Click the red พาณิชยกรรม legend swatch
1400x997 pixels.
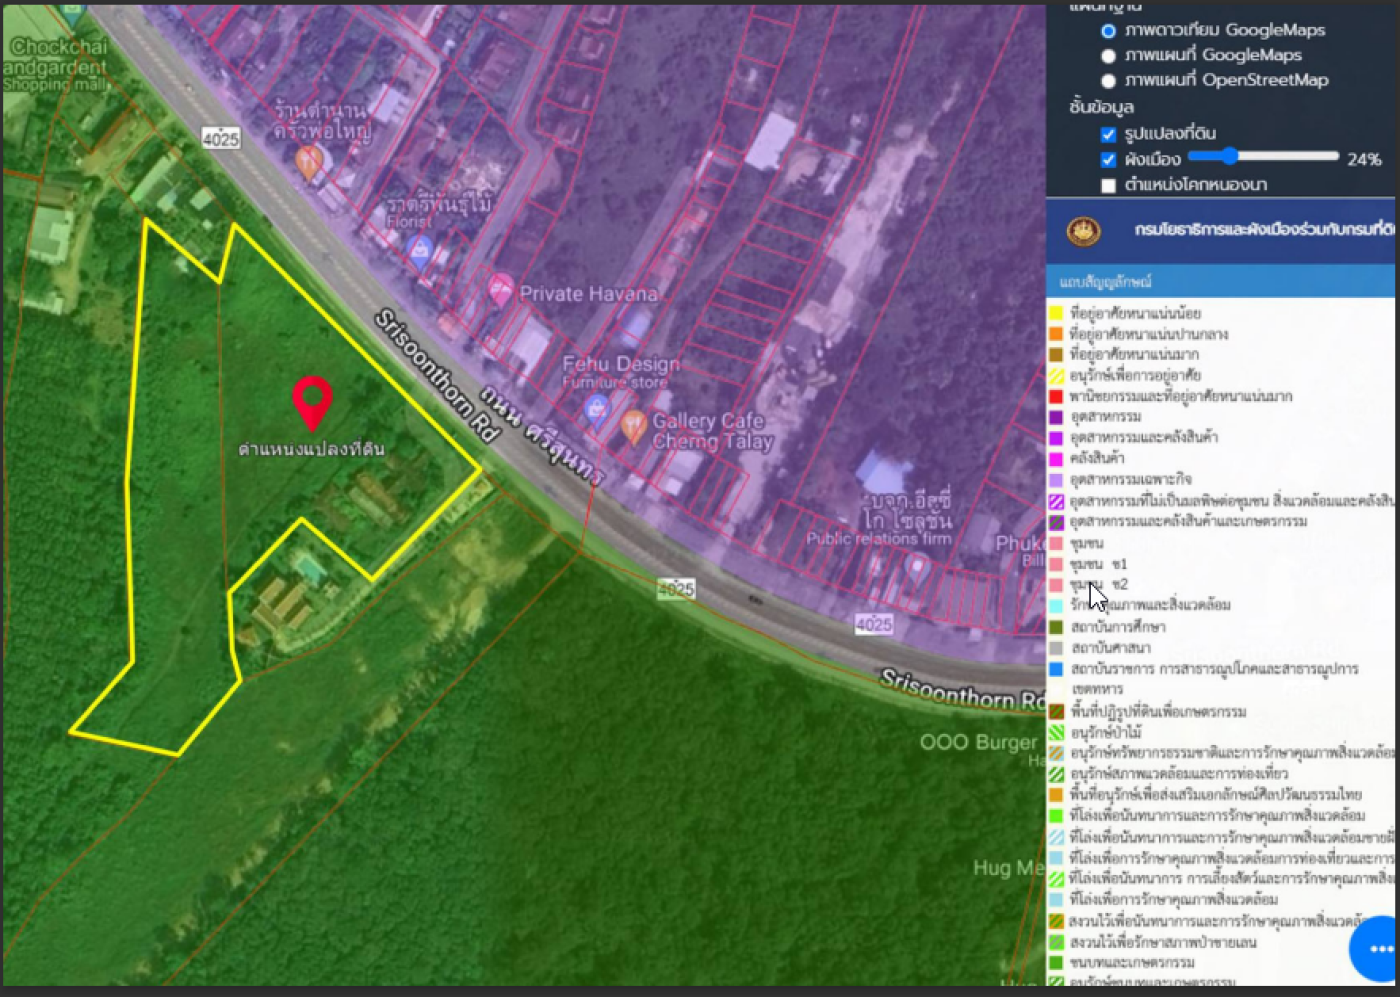coord(1056,396)
